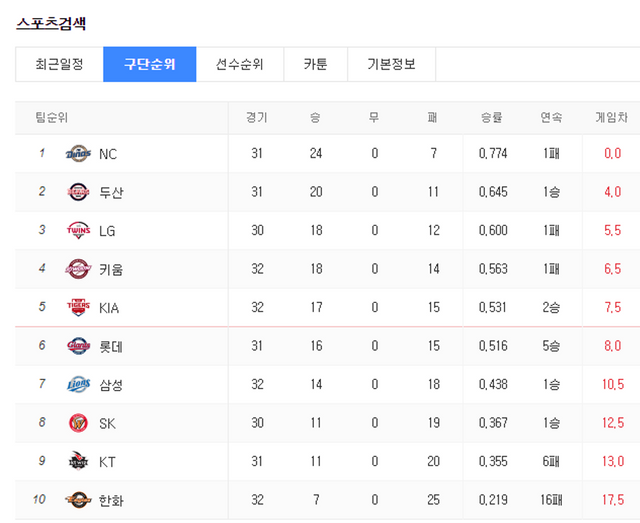The image size is (640, 523).
Task: Click the 연속 column header
Action: point(551,118)
